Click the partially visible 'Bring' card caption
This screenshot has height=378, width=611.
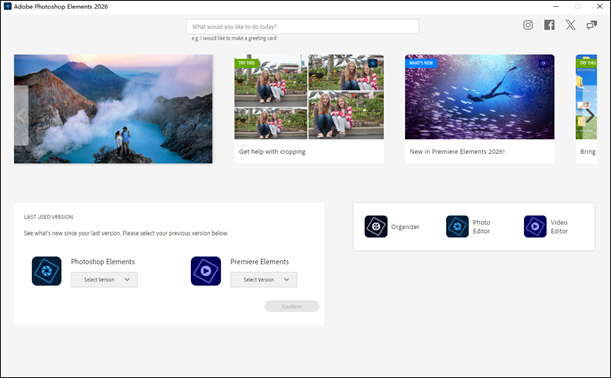pos(588,152)
